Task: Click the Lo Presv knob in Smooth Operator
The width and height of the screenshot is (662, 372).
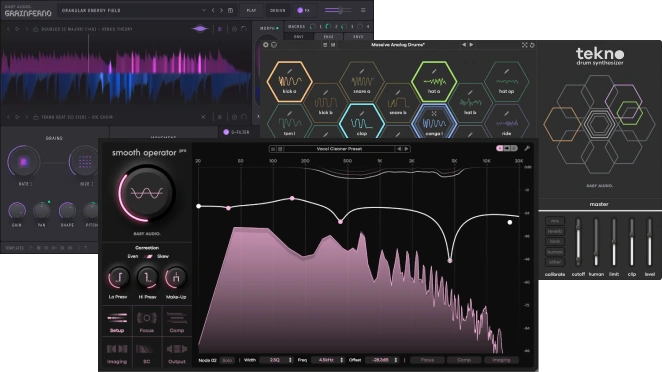Action: pos(118,277)
